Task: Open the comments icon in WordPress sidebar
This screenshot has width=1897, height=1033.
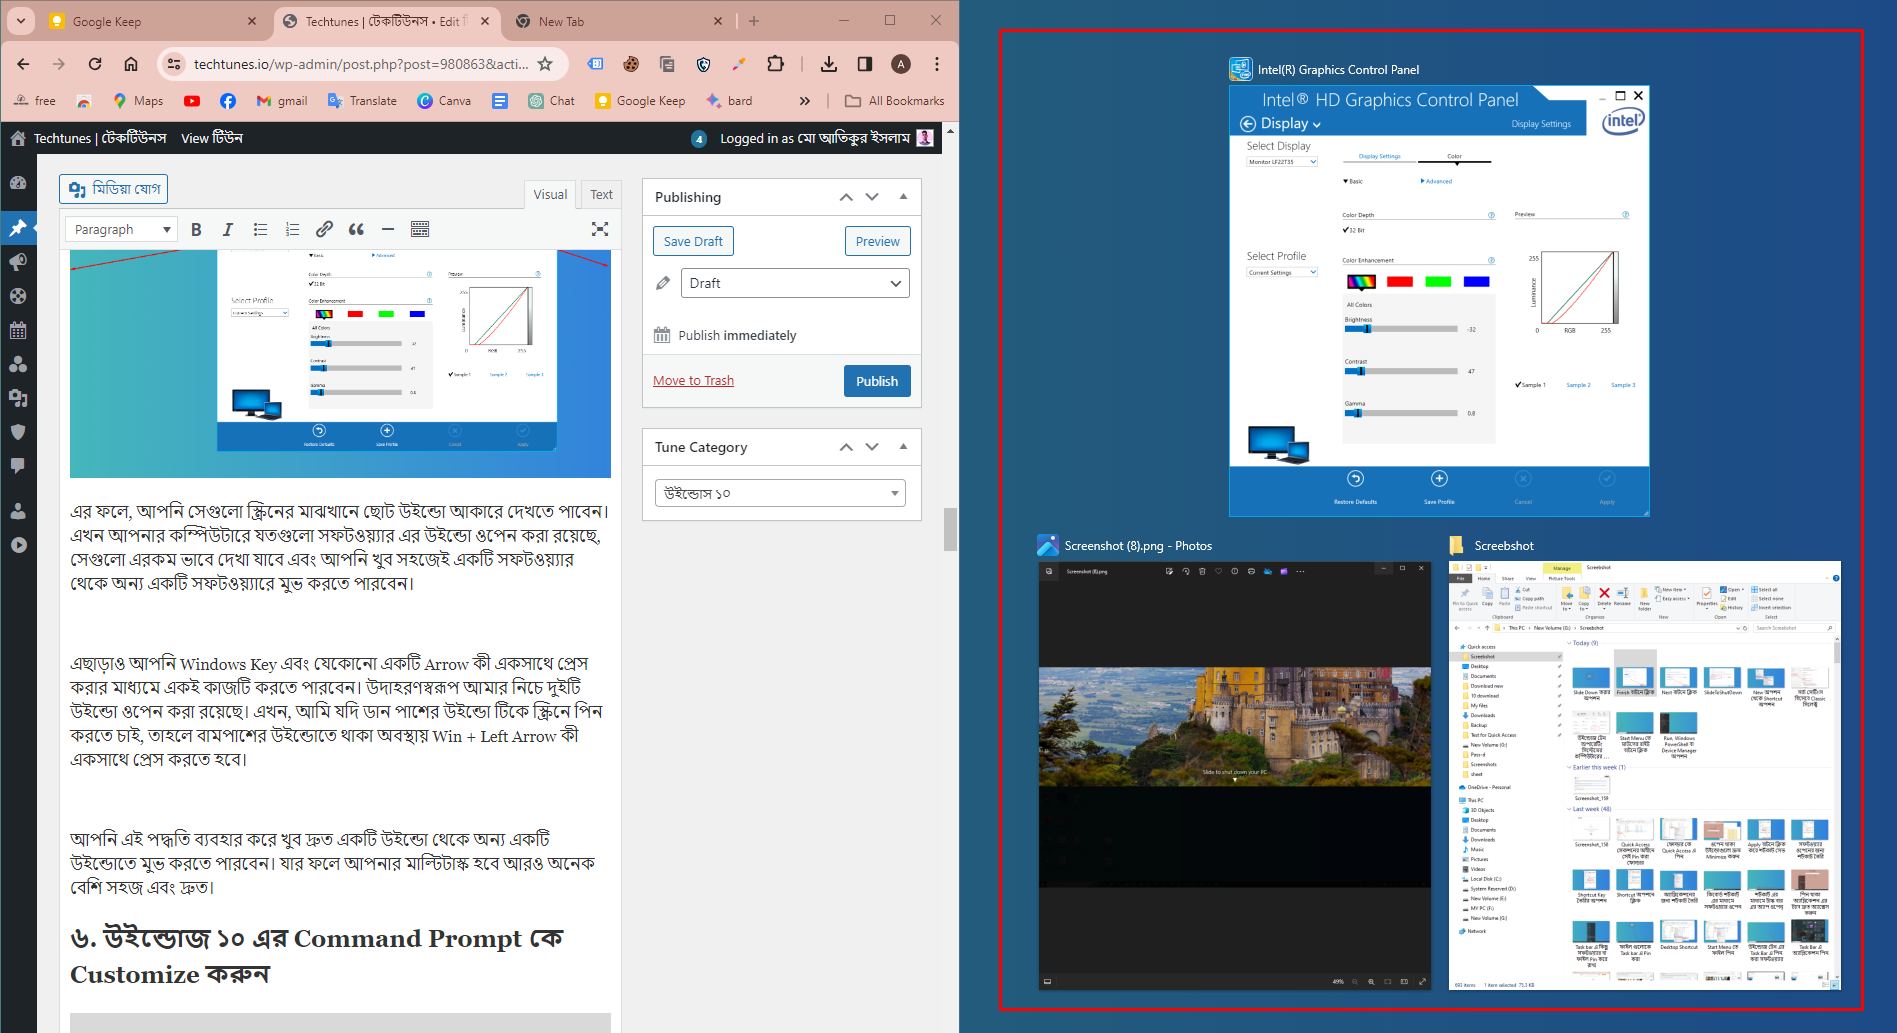Action: point(18,466)
